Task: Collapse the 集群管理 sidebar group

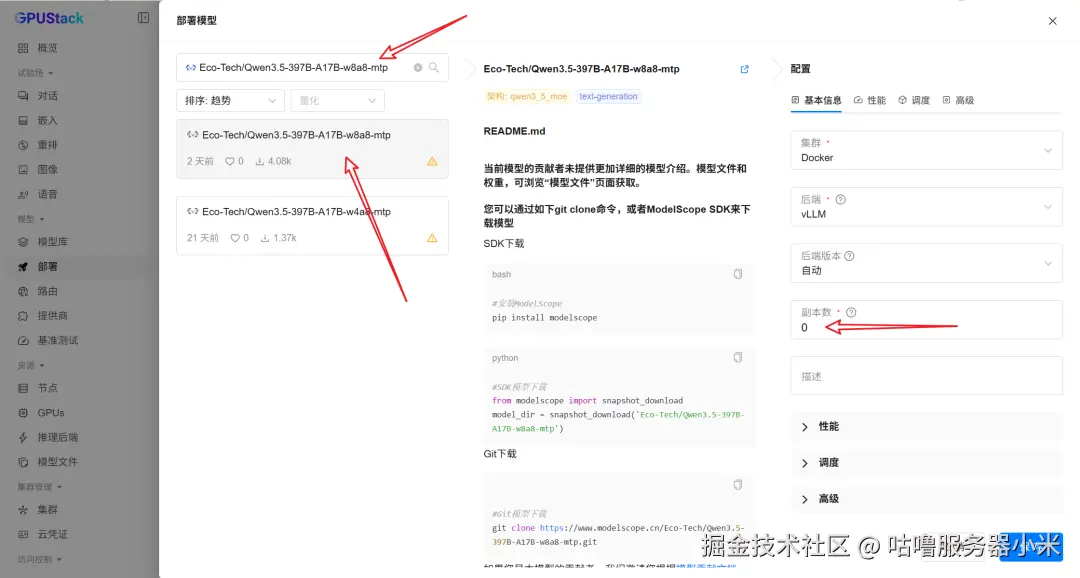Action: [39, 487]
